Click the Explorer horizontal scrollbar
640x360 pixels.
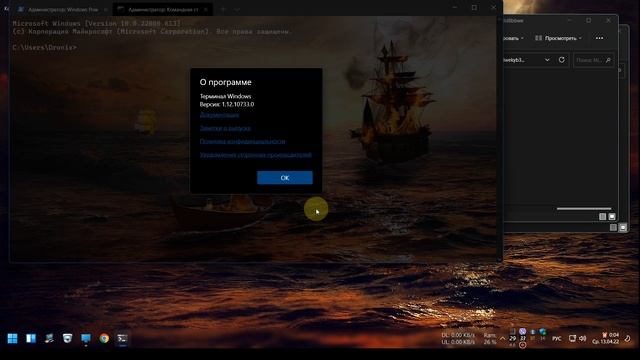(584, 209)
